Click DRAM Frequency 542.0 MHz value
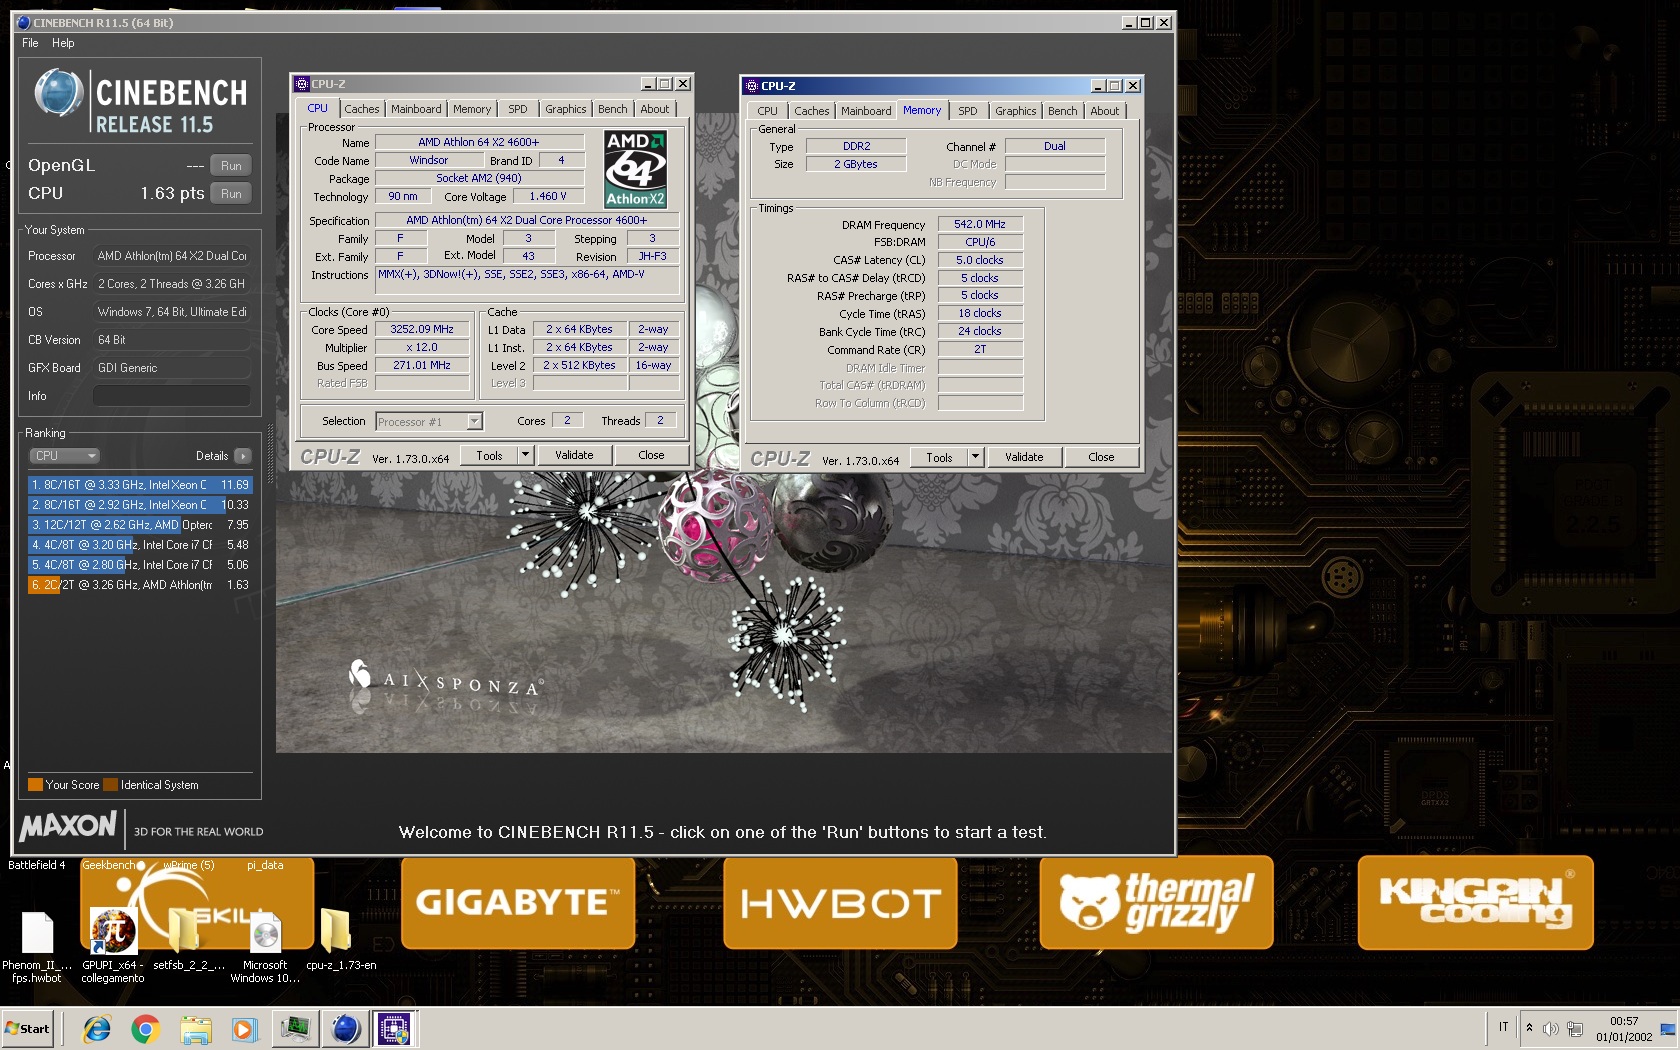 click(x=980, y=224)
